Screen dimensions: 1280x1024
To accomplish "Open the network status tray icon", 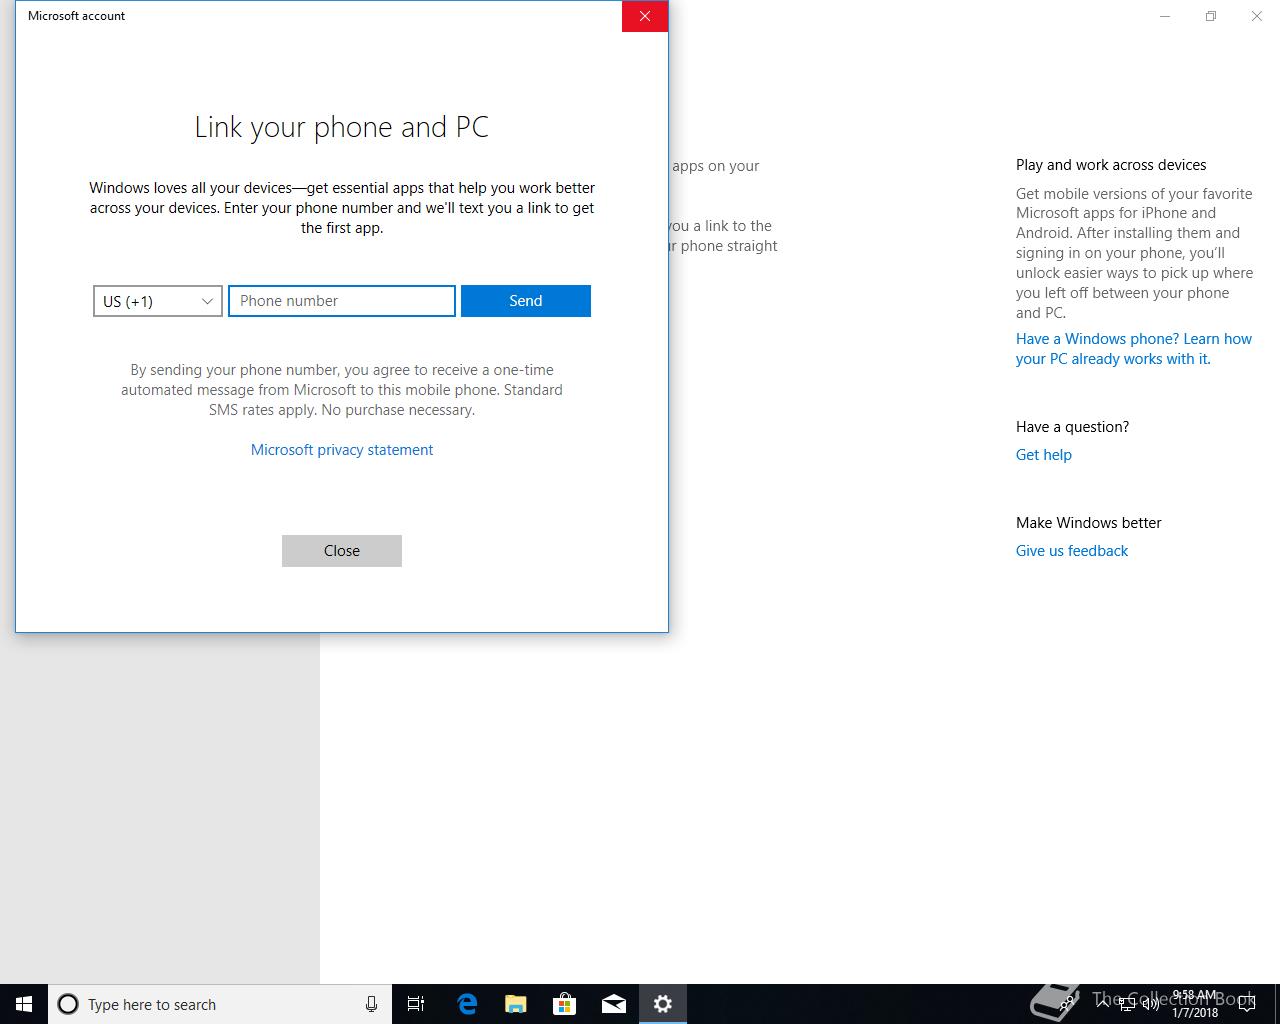I will tap(1127, 1004).
